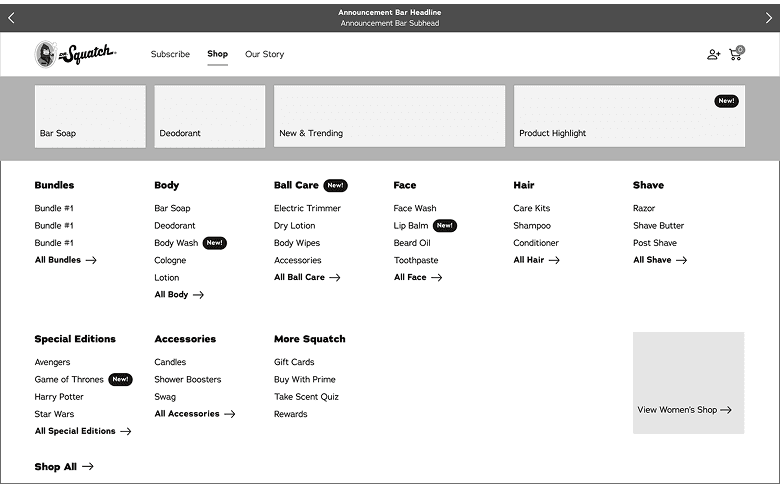Open Cologne link
780x488 pixels.
[x=170, y=260]
